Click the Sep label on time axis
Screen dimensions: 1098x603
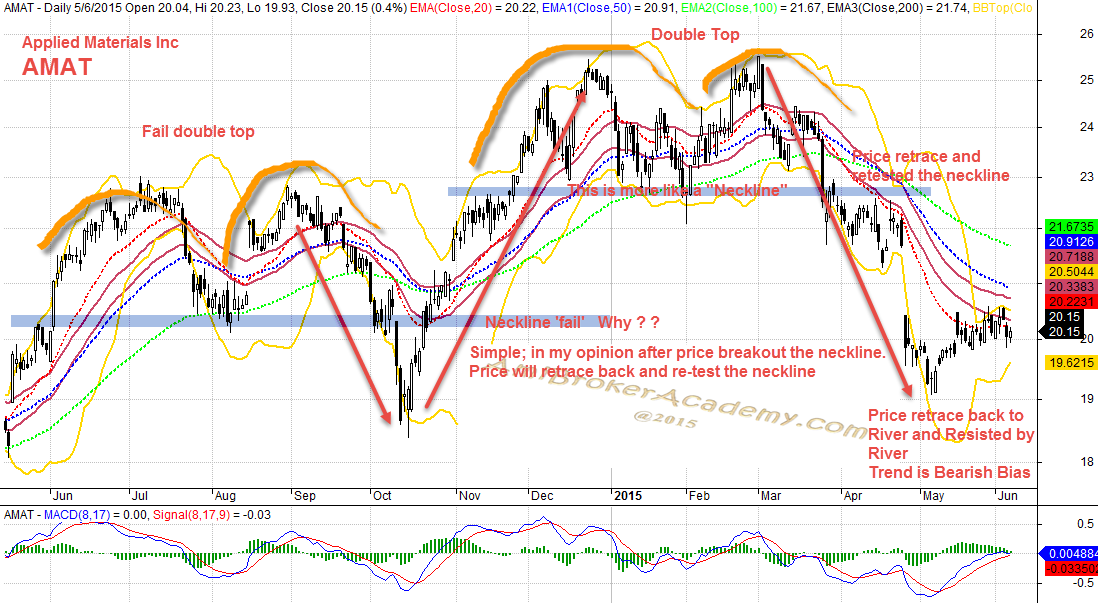coord(305,496)
